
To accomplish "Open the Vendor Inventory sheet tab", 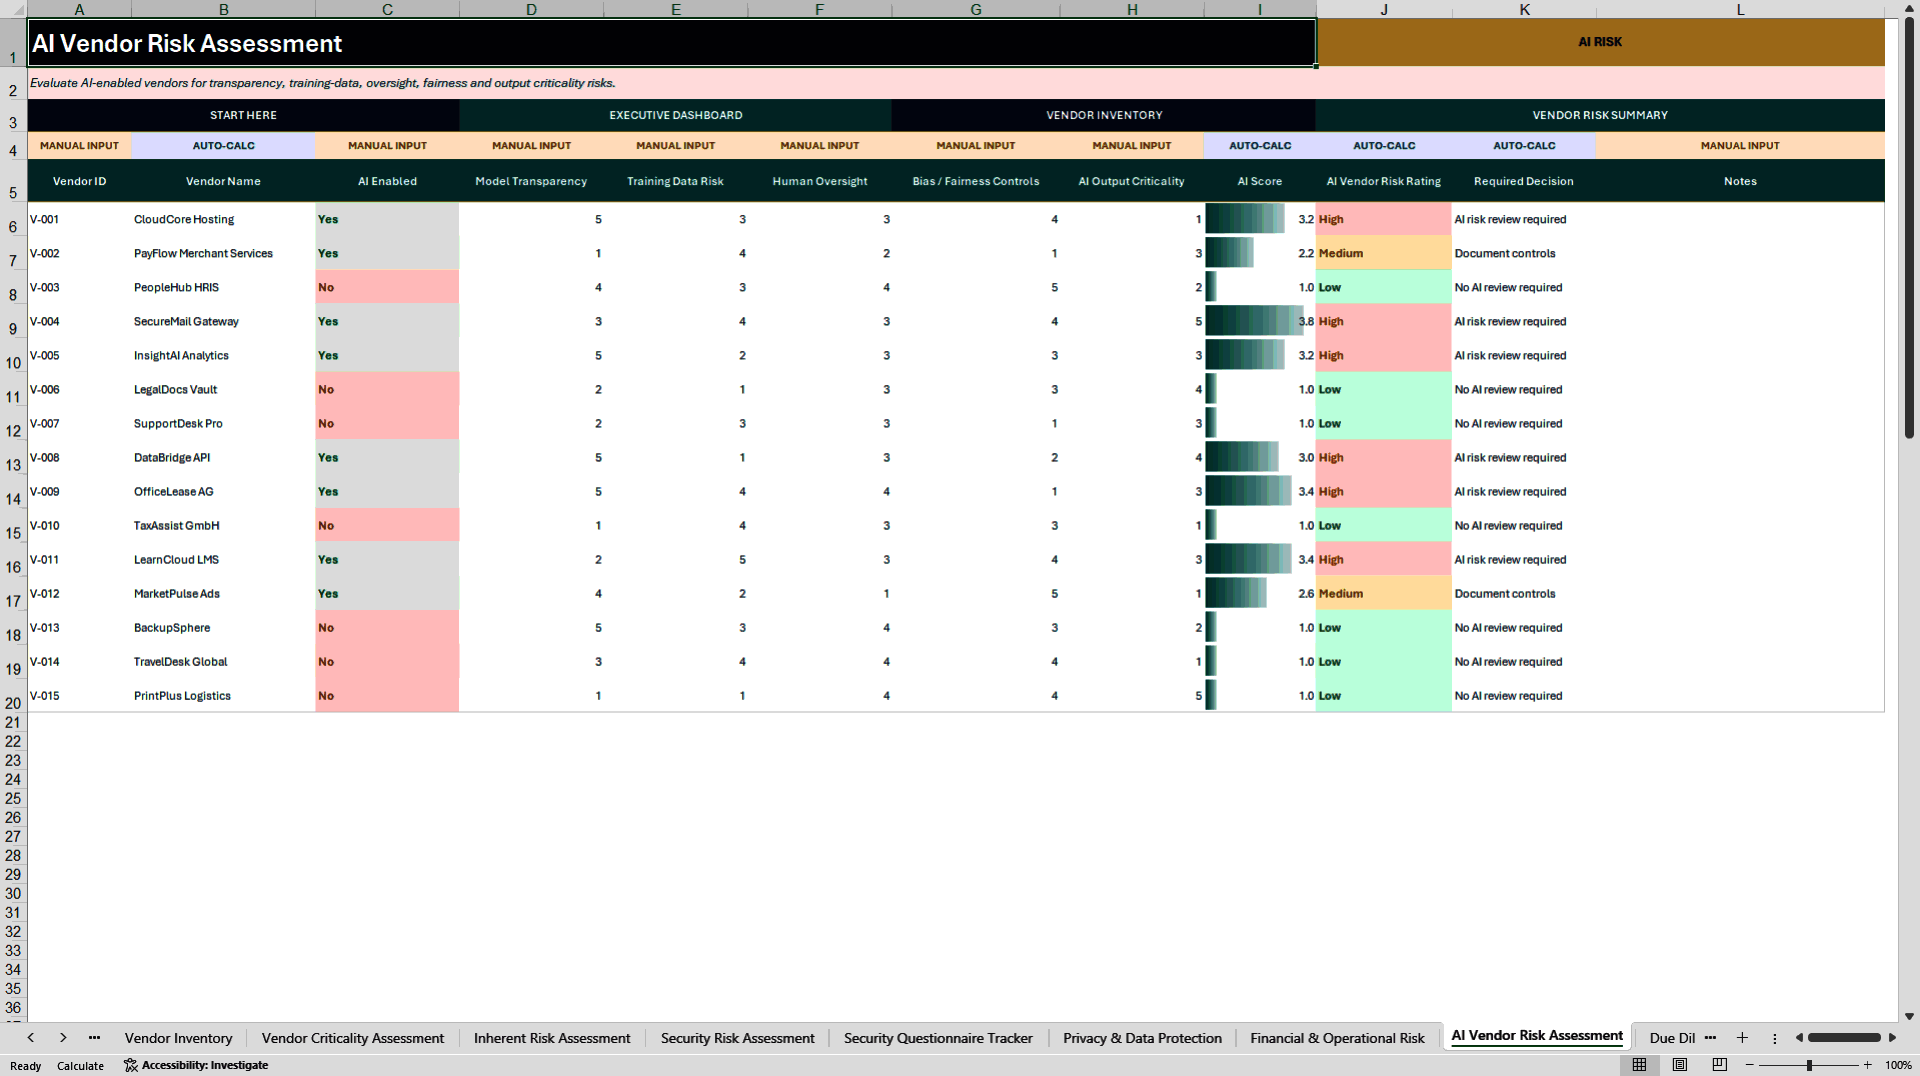I will point(178,1038).
